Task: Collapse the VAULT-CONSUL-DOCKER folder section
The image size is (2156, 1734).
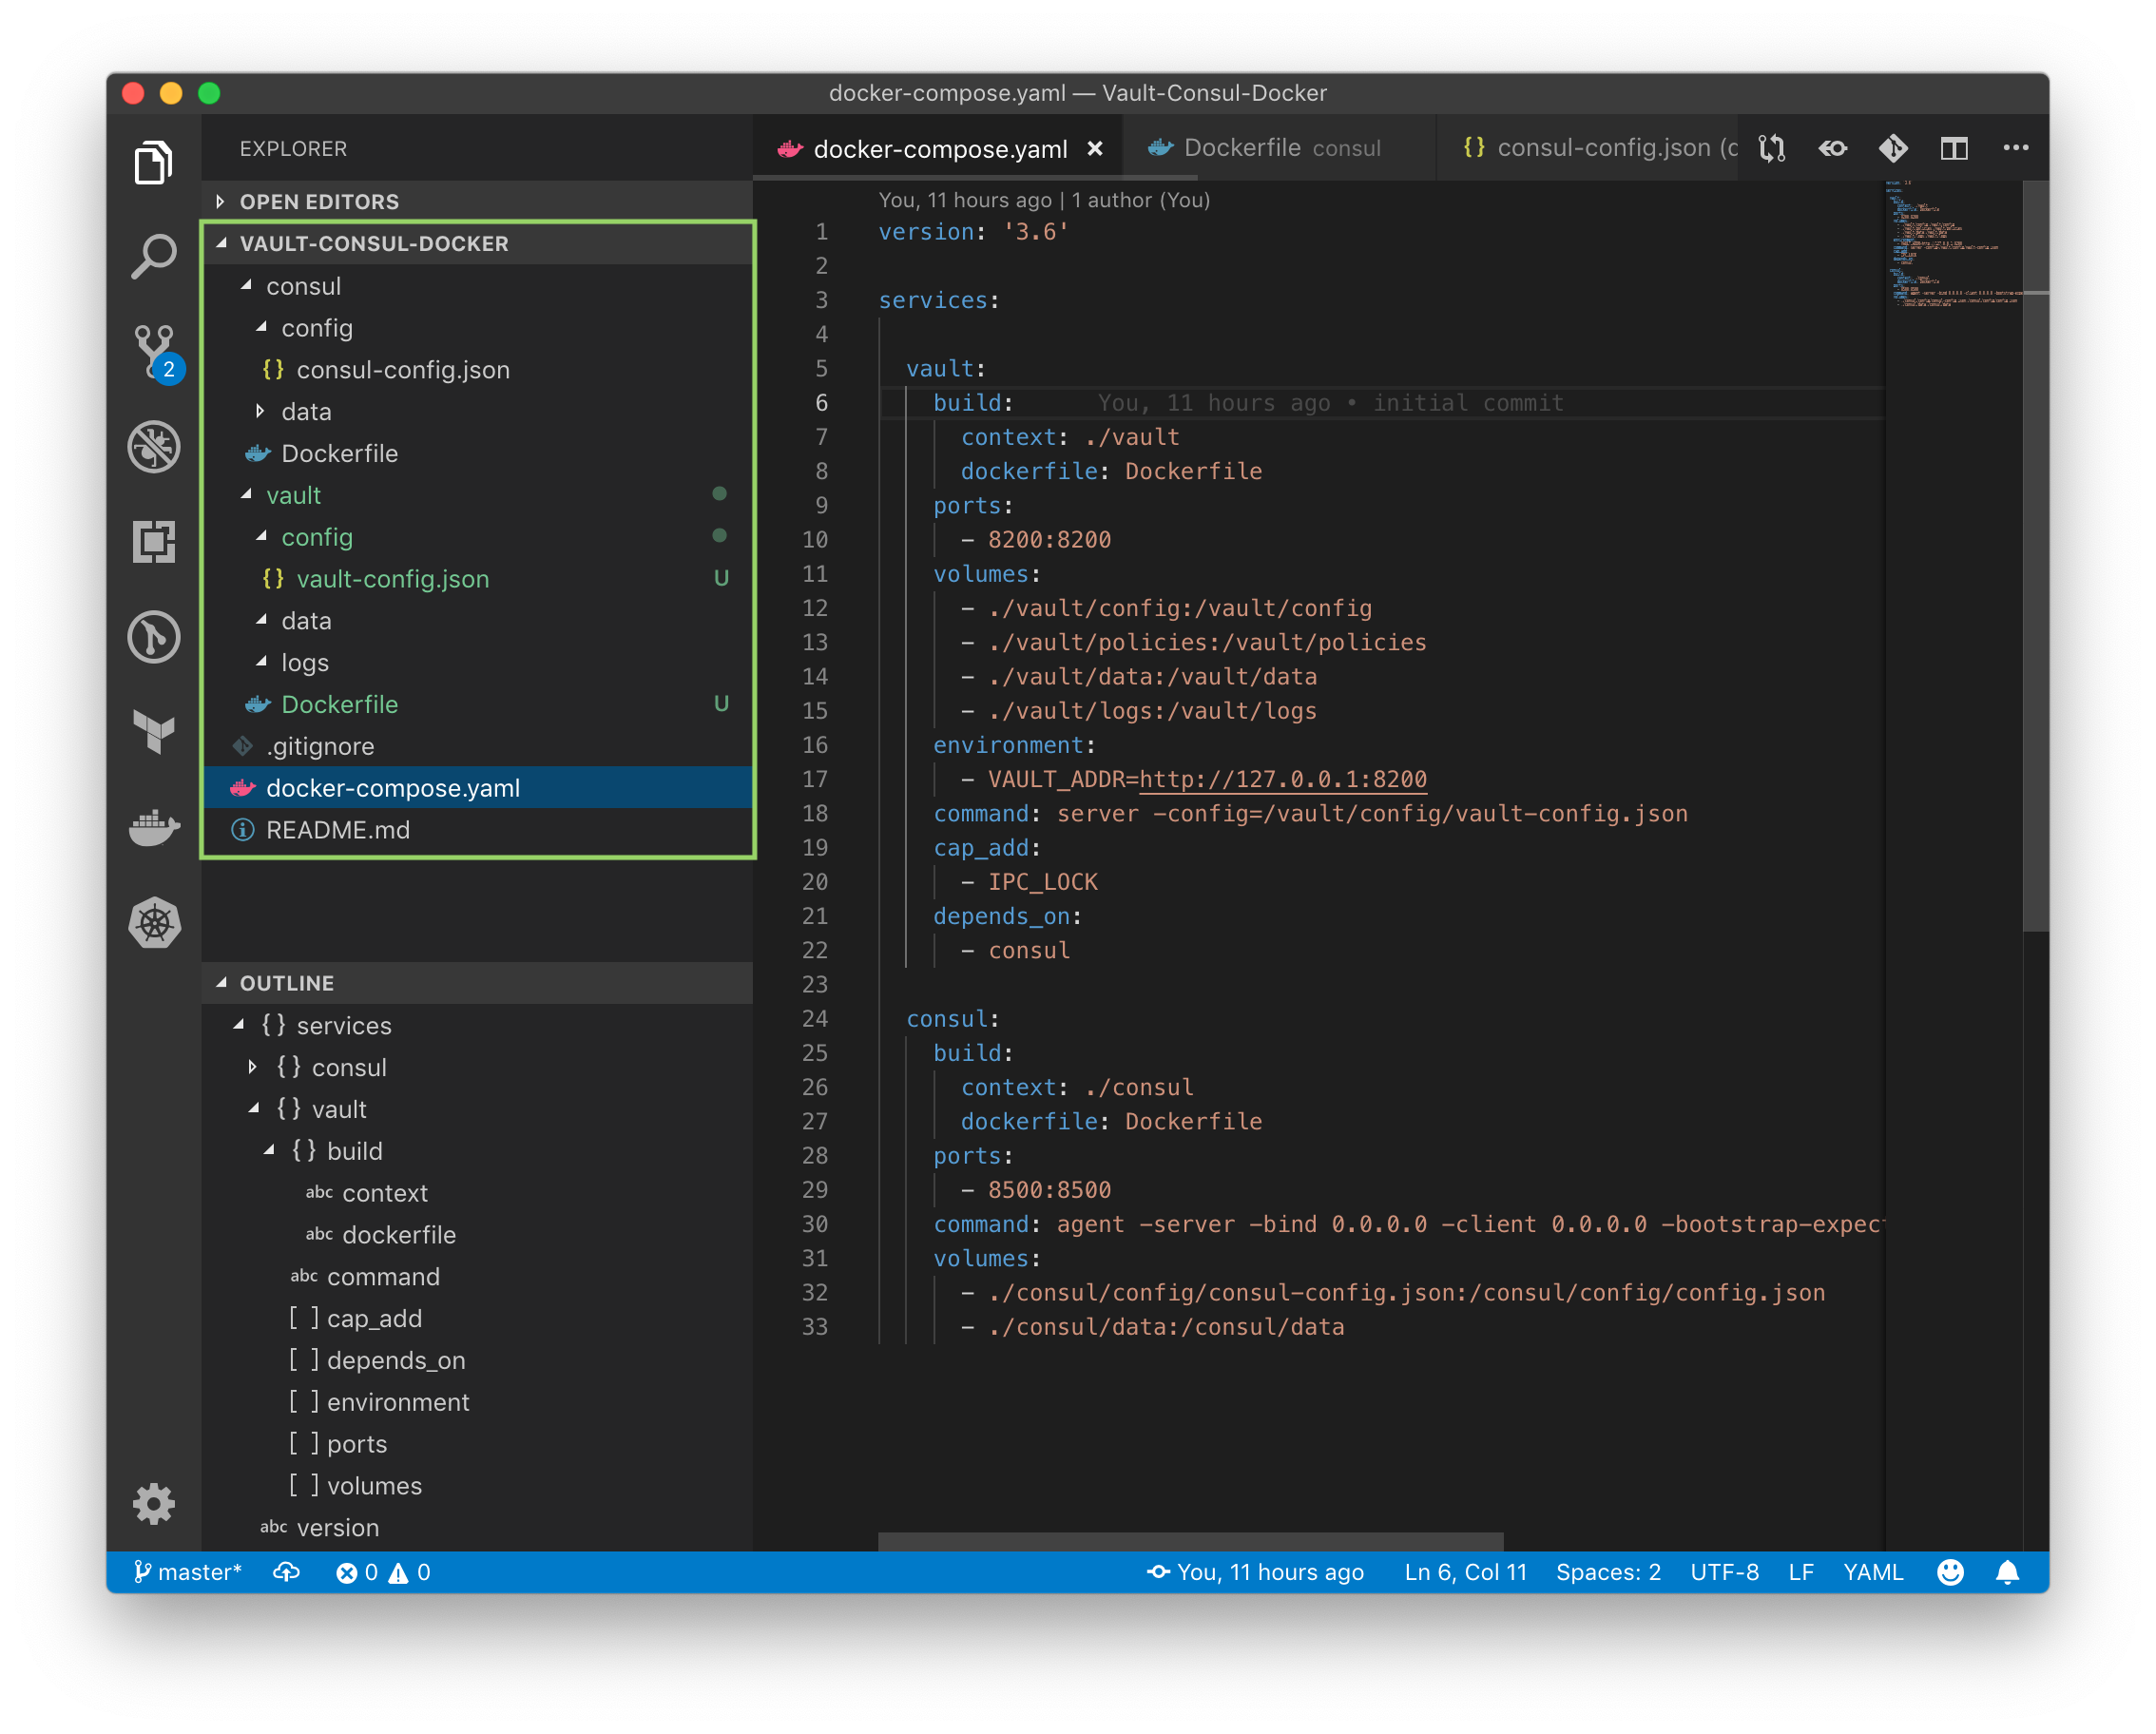Action: (x=478, y=243)
